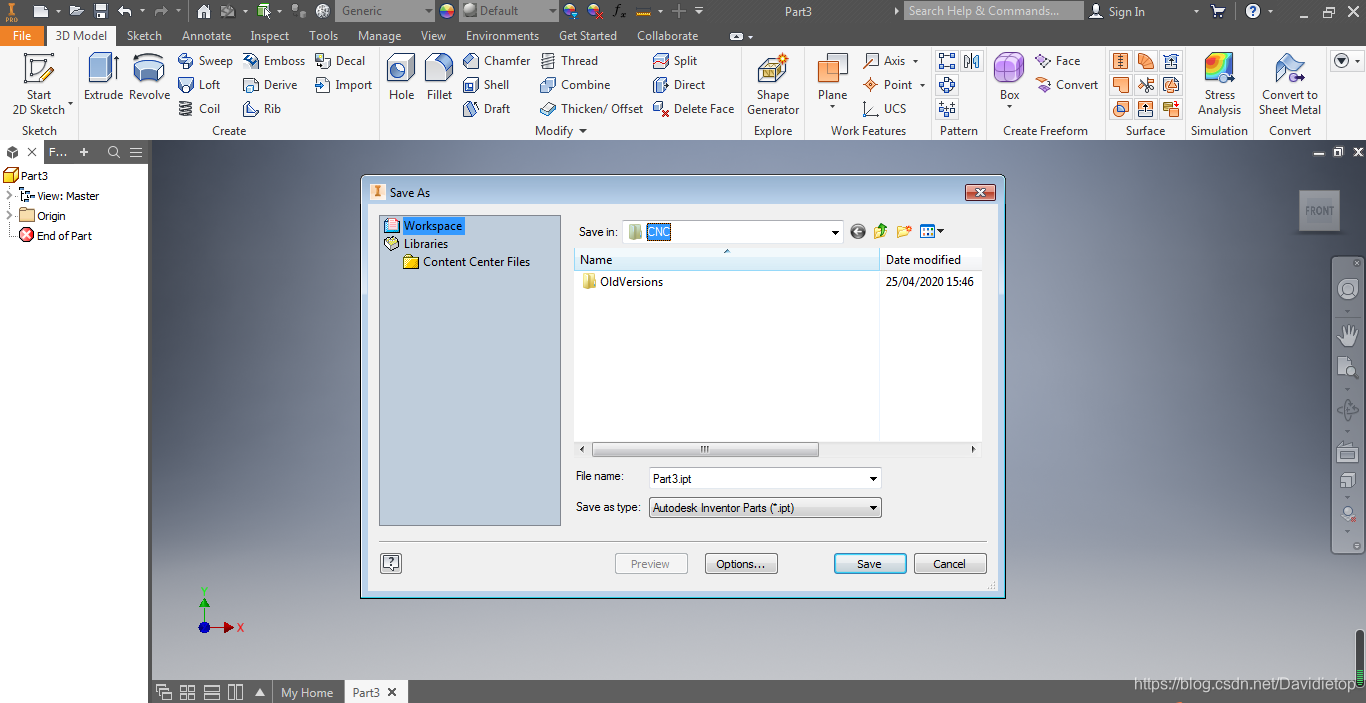Pick the Draft tool
1366x703 pixels.
point(486,109)
